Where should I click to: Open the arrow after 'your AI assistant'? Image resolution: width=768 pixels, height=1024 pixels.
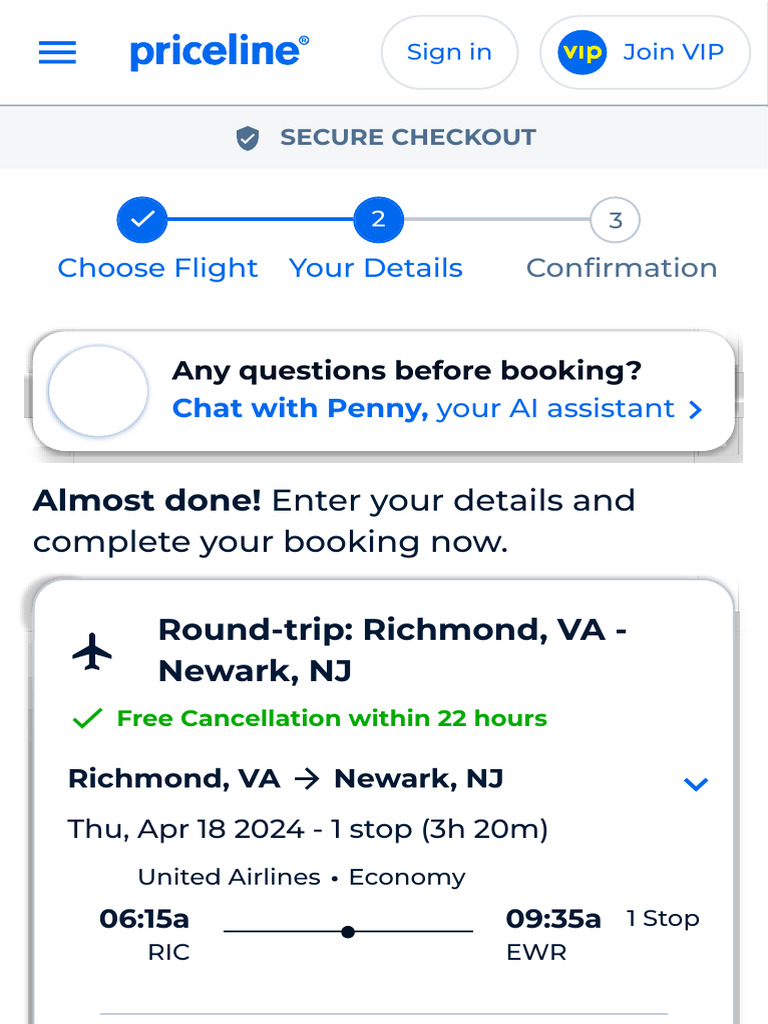pos(696,409)
